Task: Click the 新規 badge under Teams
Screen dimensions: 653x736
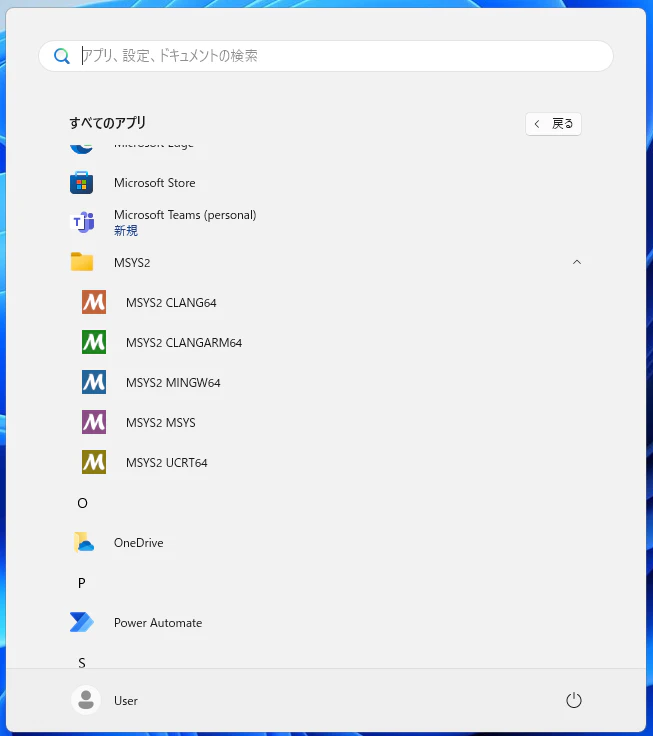Action: tap(126, 230)
